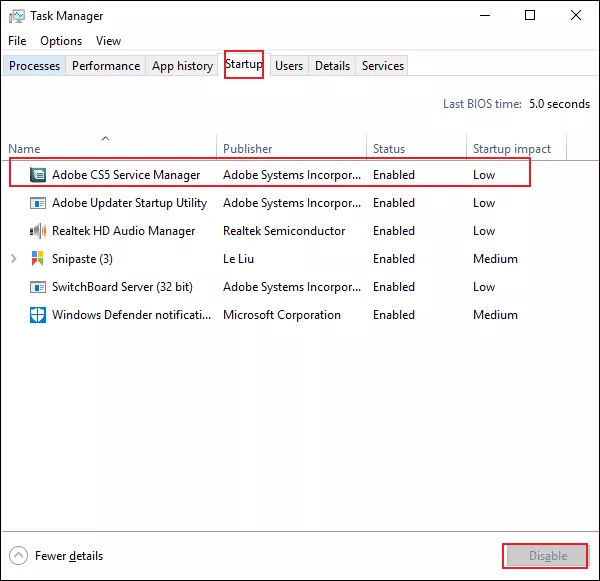Open the File menu
Image resolution: width=600 pixels, height=581 pixels.
pos(17,41)
